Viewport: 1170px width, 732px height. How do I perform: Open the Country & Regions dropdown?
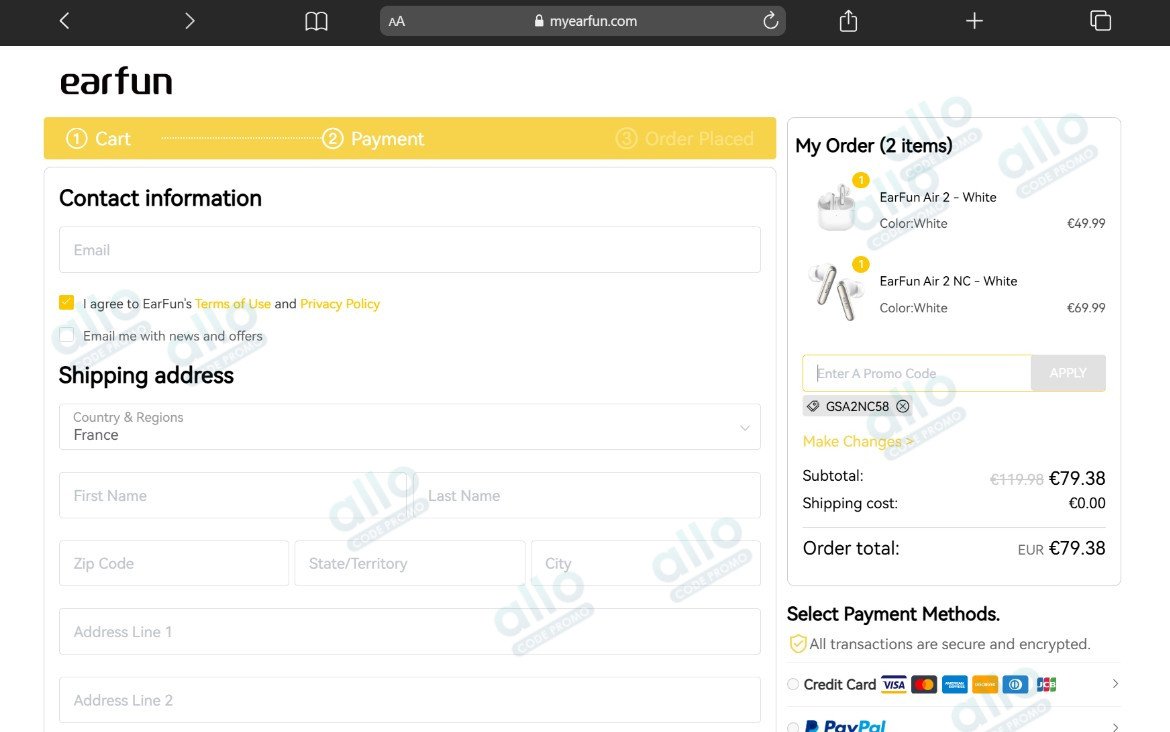tap(410, 427)
